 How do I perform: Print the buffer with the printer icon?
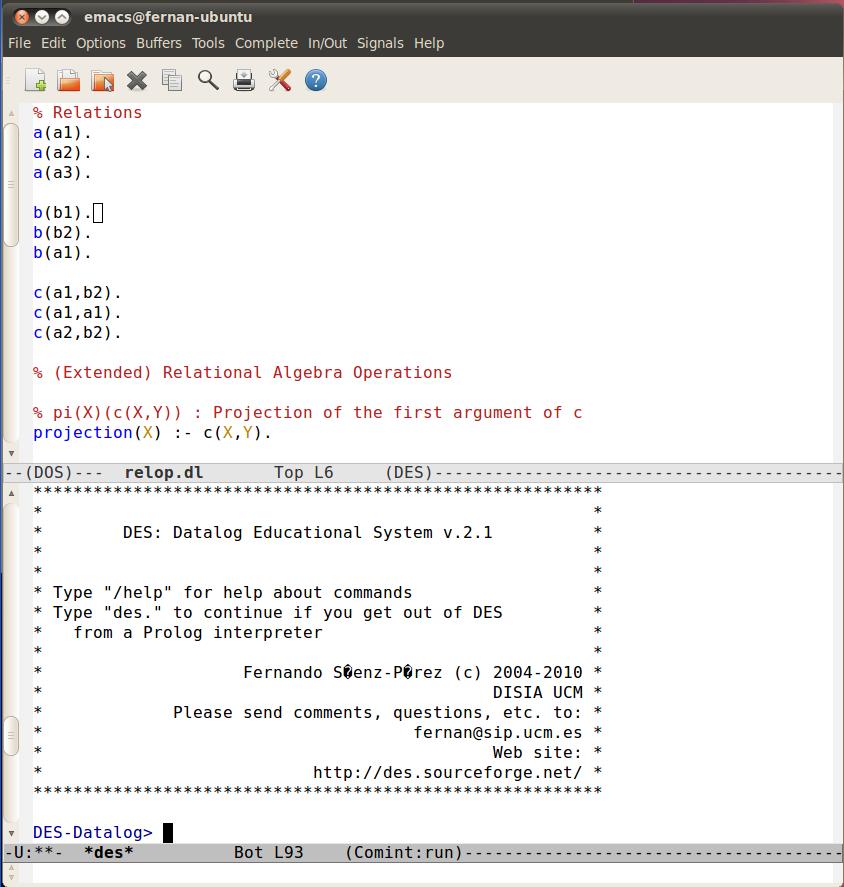tap(244, 80)
